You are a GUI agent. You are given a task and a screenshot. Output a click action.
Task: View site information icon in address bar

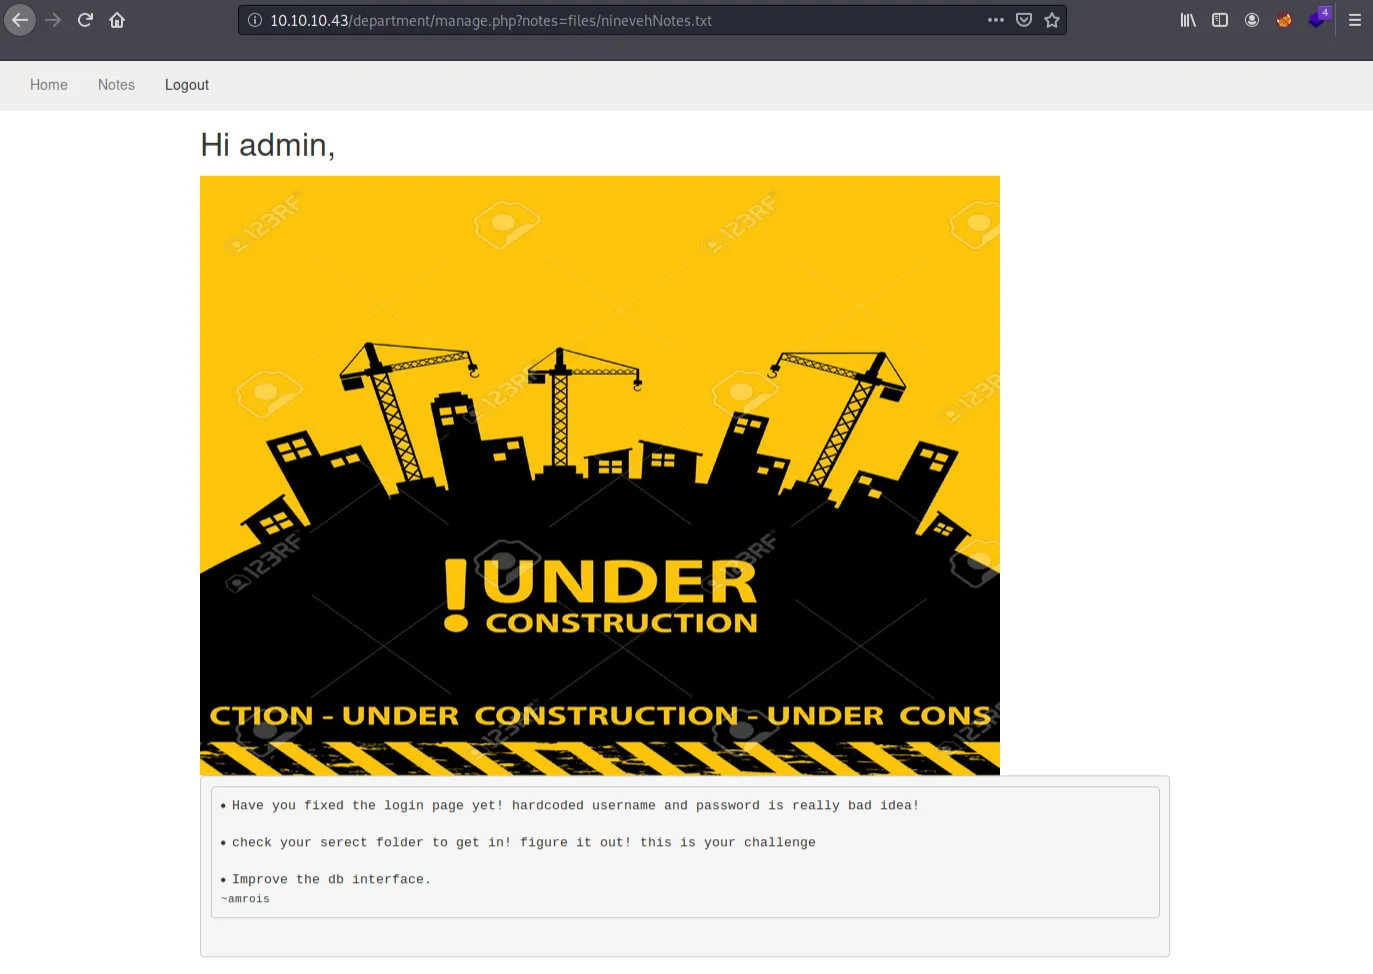[255, 20]
